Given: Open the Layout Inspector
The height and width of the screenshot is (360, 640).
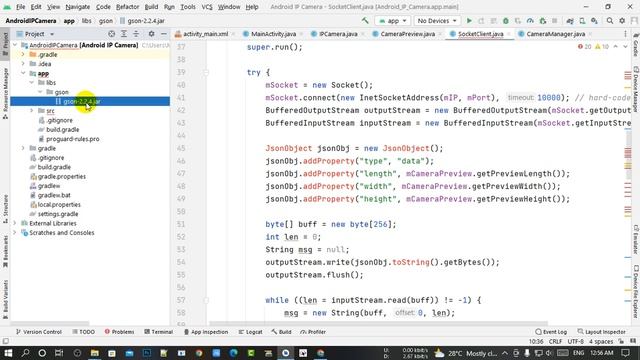Looking at the screenshot, I should [602, 332].
